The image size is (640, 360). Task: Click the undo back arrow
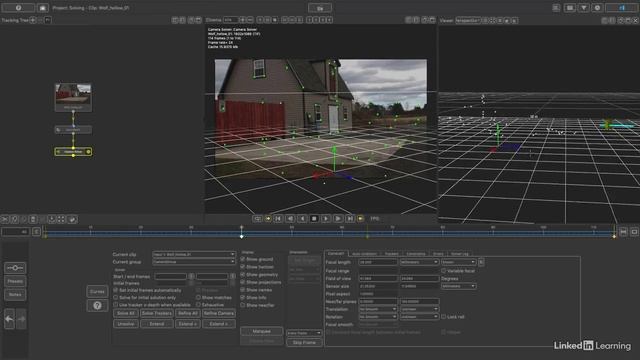(9, 319)
